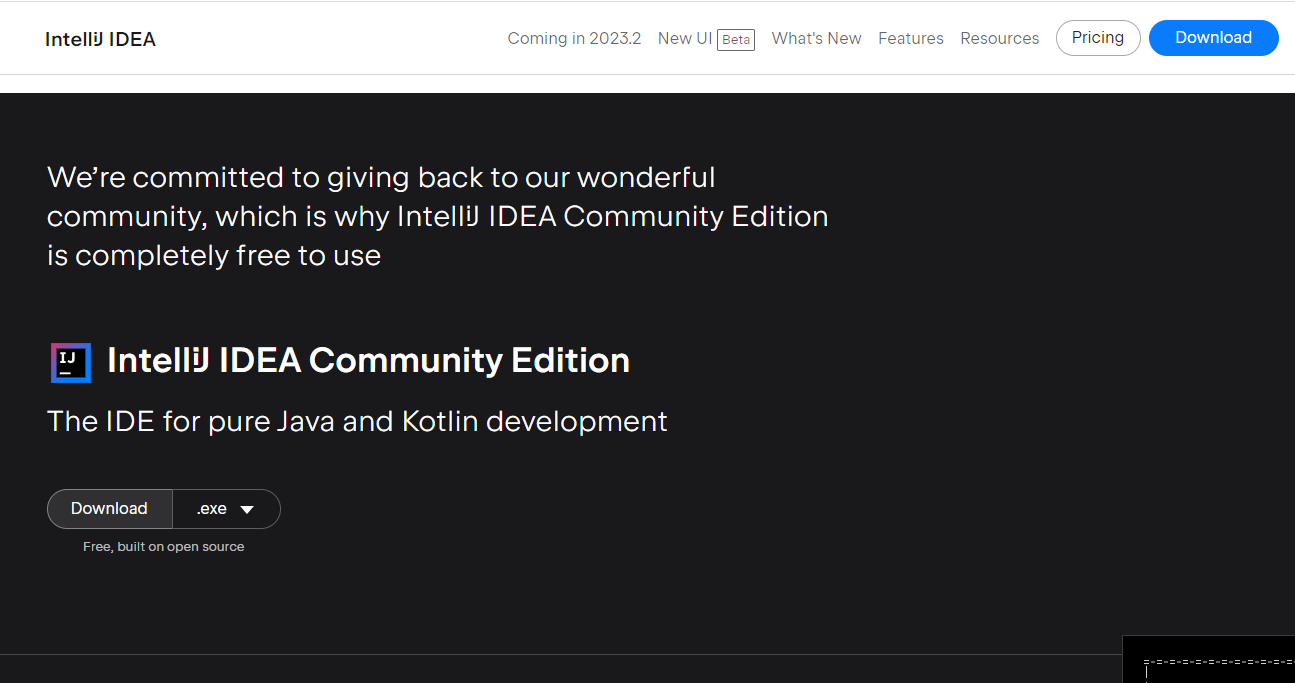Open the Resources menu

(999, 38)
